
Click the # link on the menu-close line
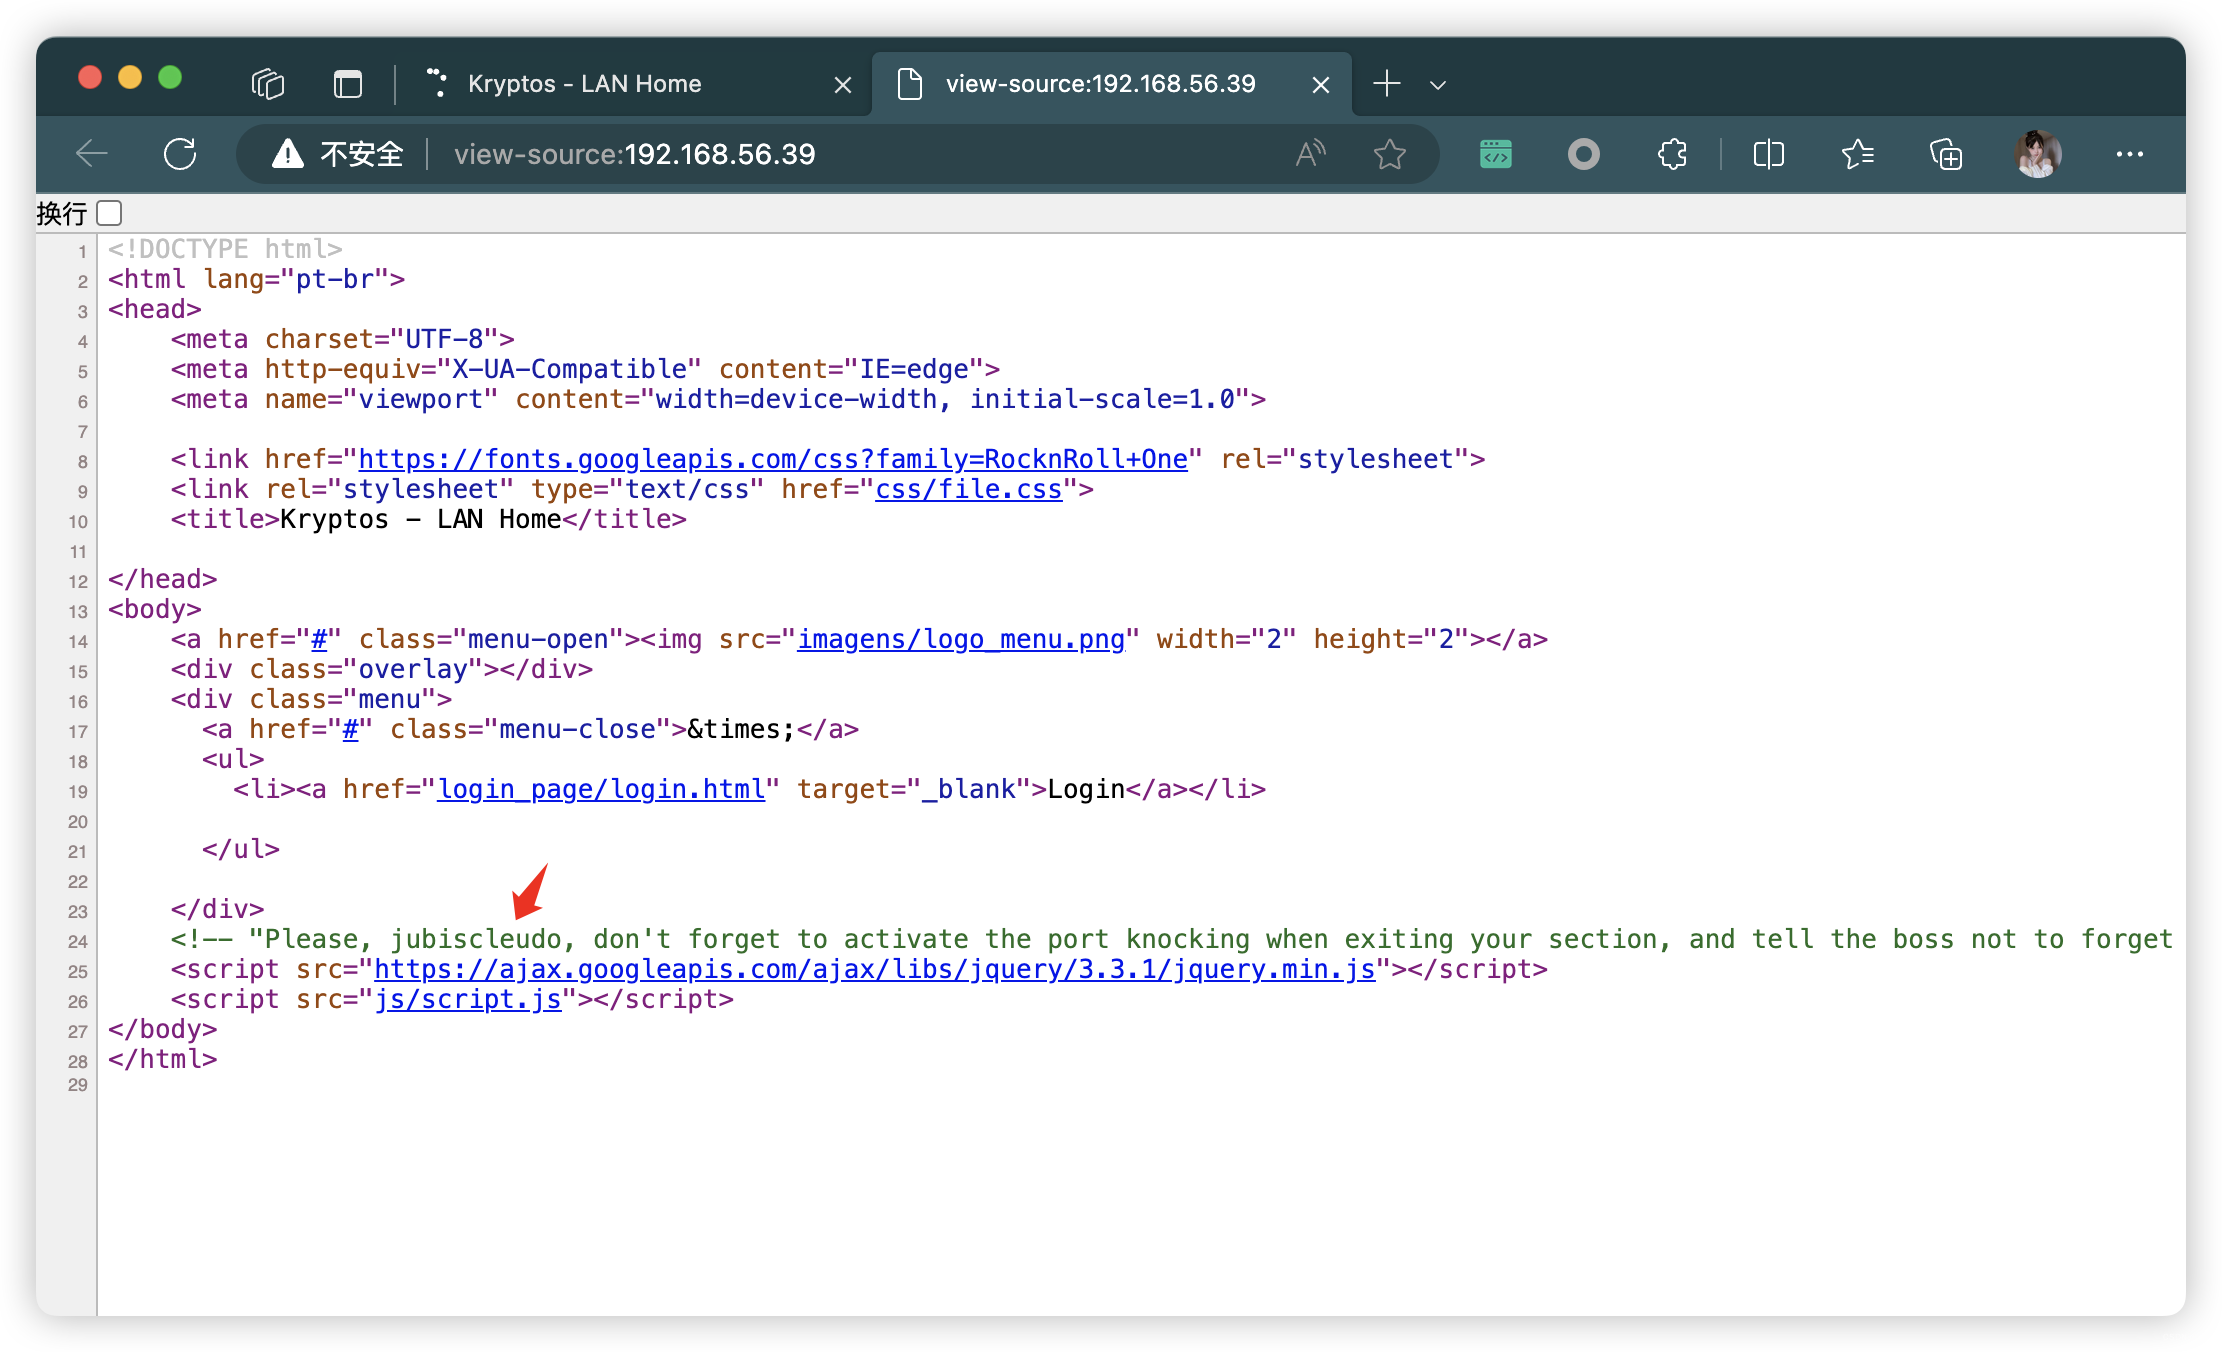pos(350,729)
